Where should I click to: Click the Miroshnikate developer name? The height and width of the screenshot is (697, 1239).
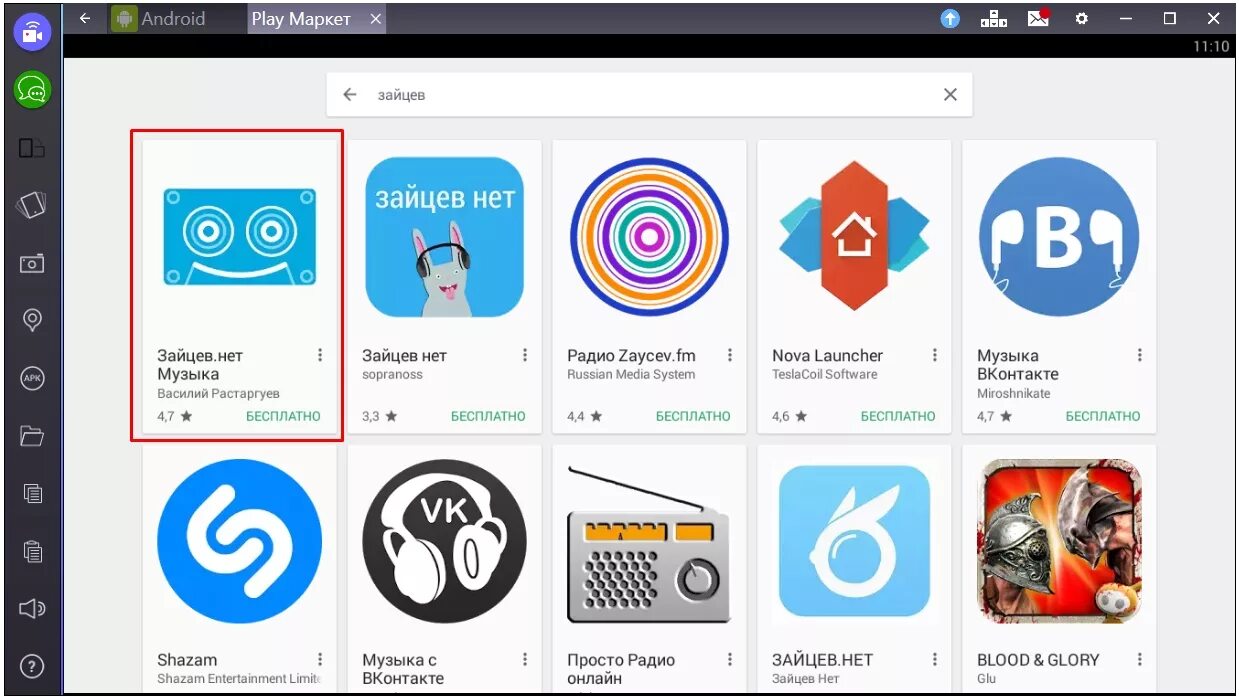[1013, 393]
